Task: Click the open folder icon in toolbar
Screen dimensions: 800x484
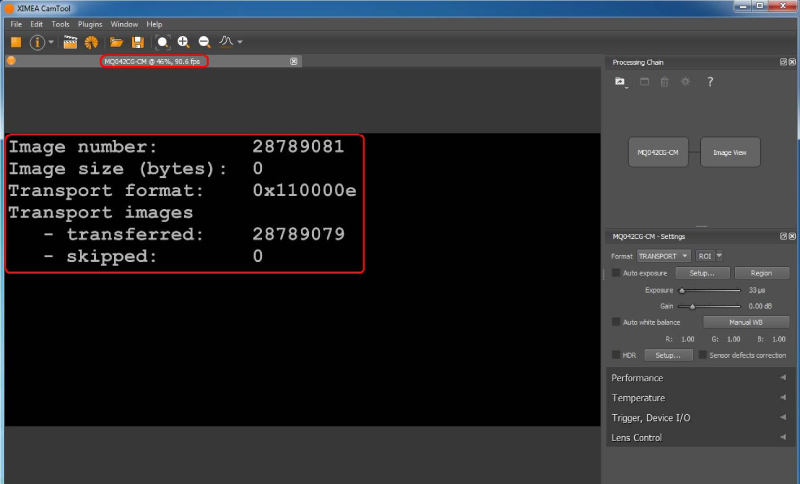Action: (x=117, y=42)
